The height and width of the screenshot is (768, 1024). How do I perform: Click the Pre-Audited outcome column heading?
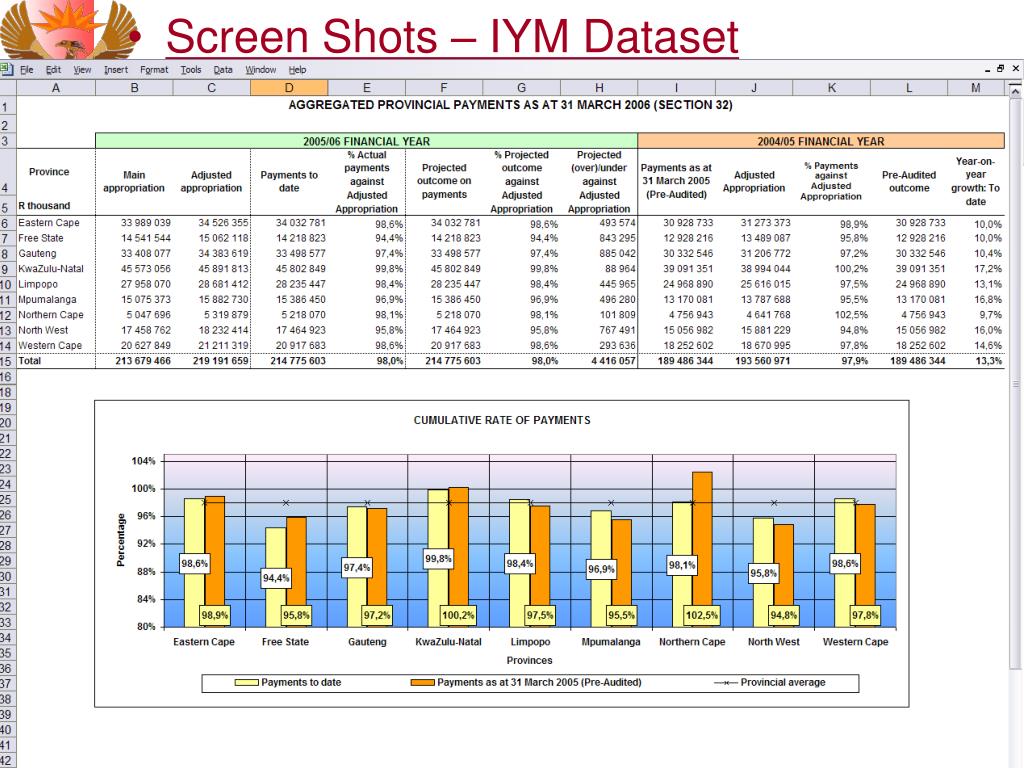(x=909, y=182)
